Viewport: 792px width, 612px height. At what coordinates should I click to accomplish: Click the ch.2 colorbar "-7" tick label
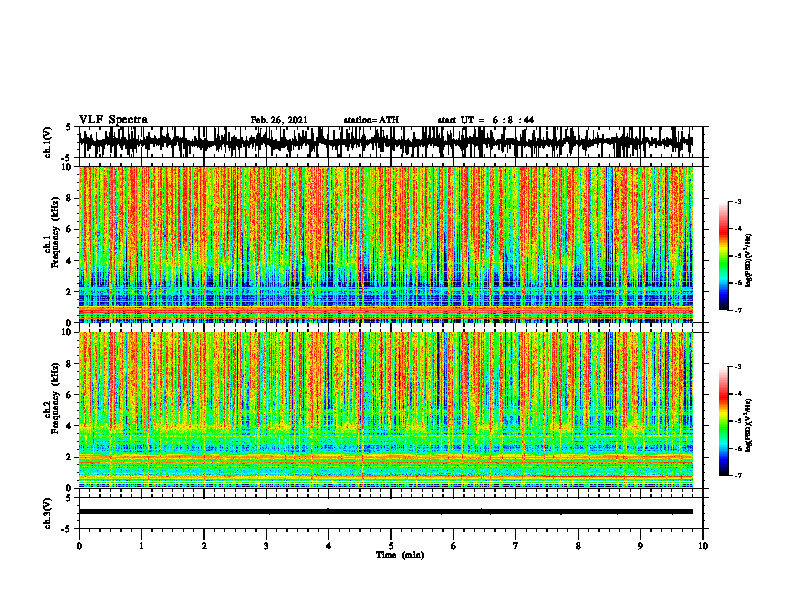(x=737, y=476)
